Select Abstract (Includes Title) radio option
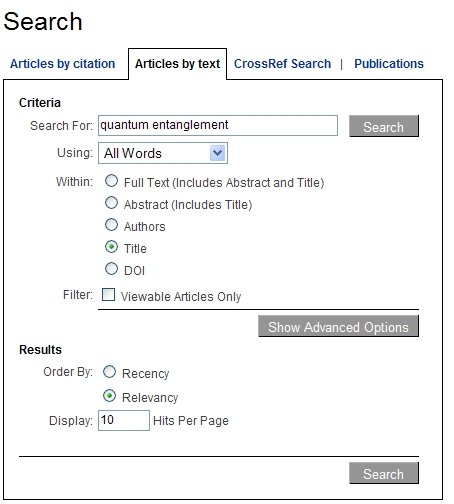The width and height of the screenshot is (454, 504). 111,203
